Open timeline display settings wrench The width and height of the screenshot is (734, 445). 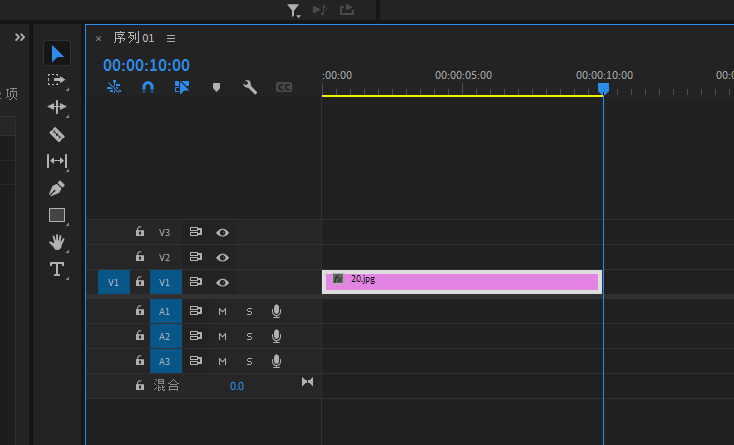[x=250, y=88]
